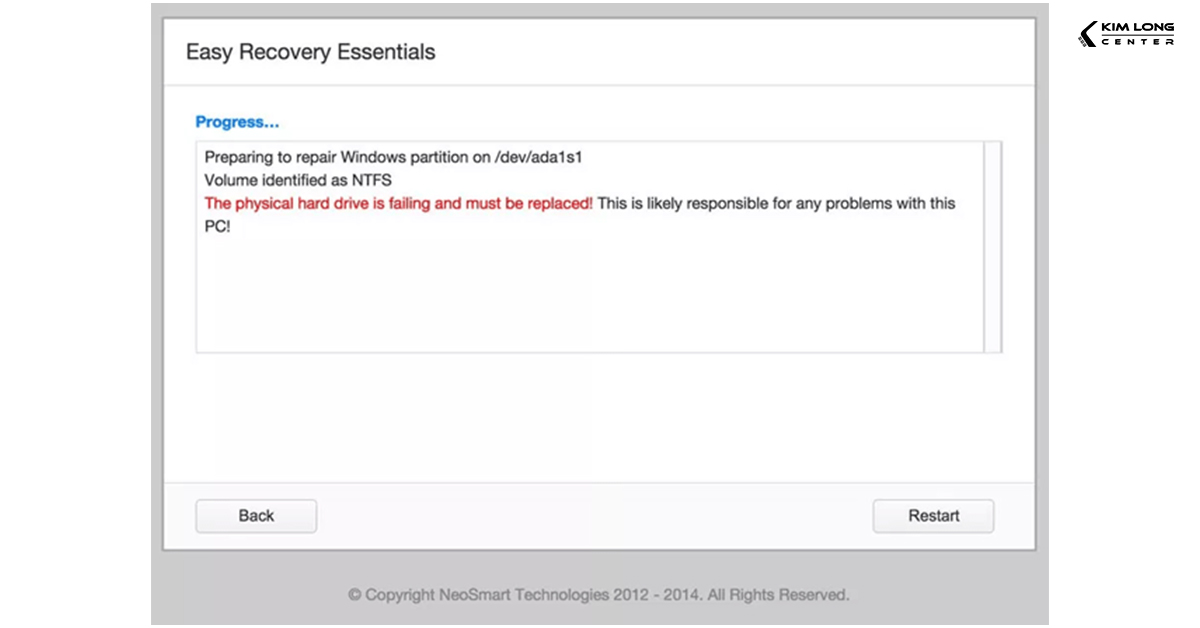This screenshot has width=1200, height=628.
Task: Click the Back button
Action: 256,516
